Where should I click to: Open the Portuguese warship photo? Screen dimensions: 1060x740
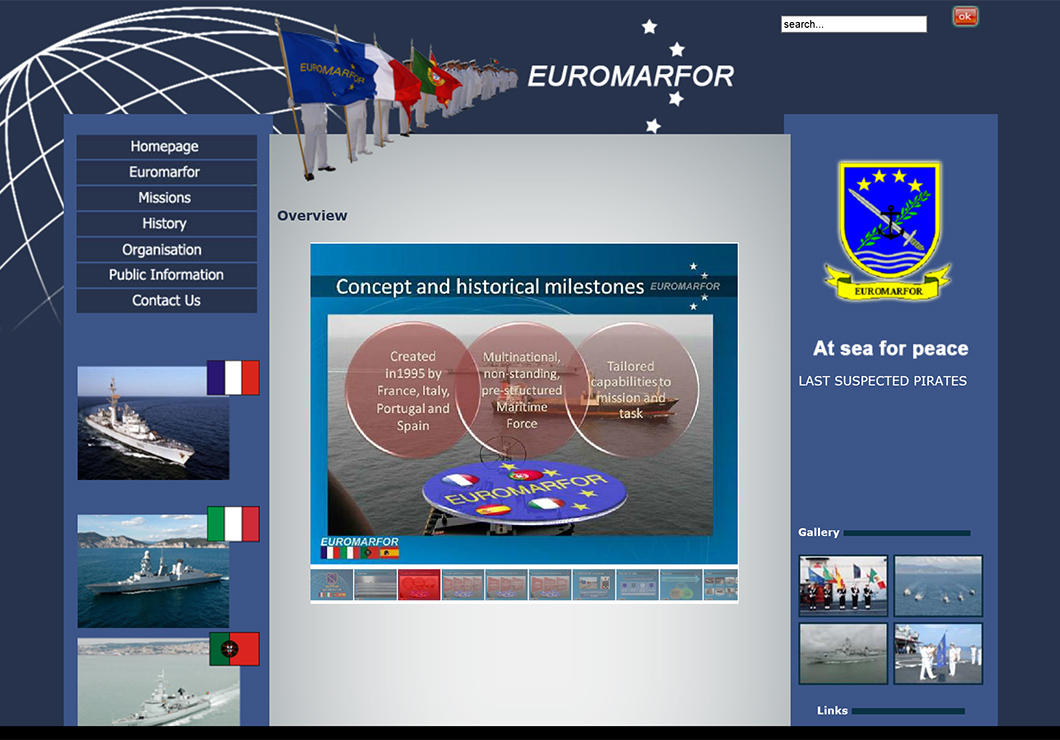click(158, 682)
